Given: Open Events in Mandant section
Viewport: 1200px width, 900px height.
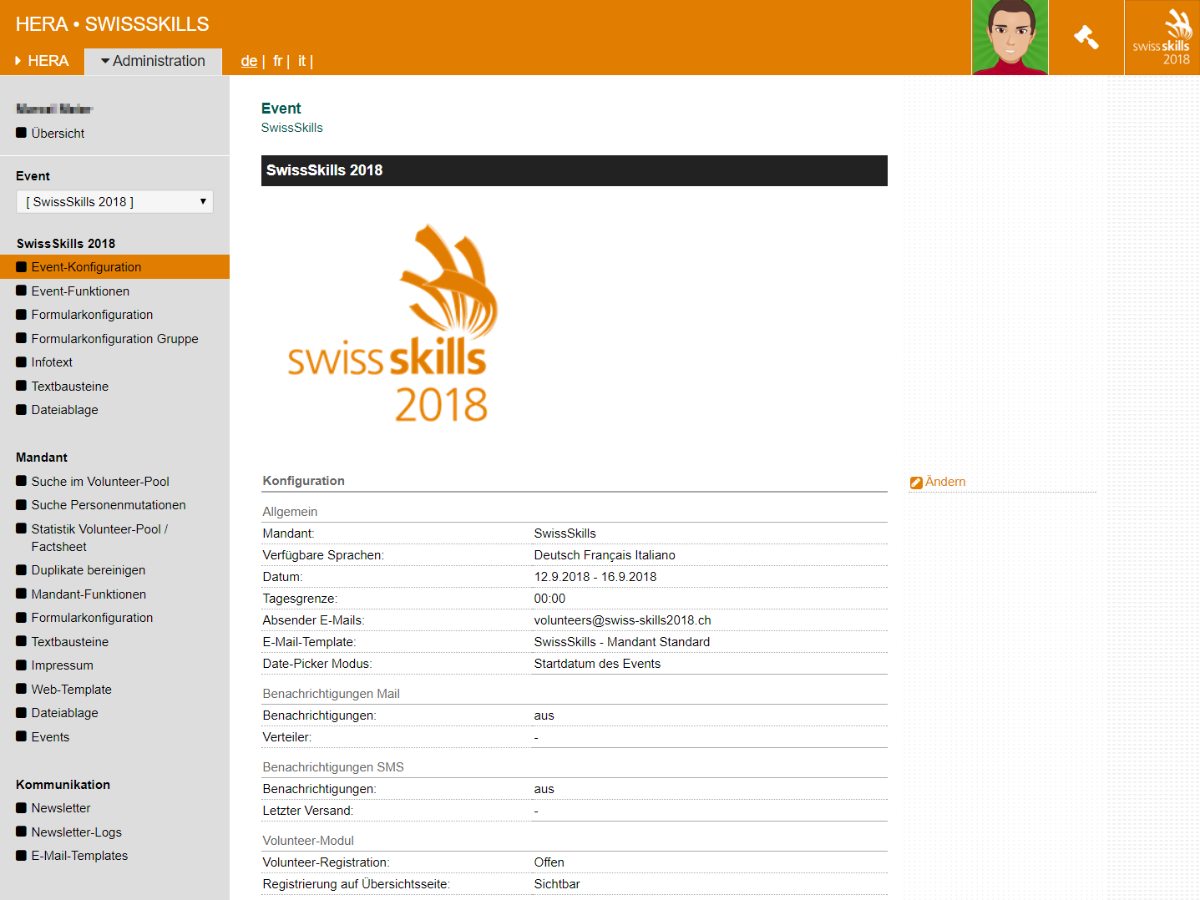Looking at the screenshot, I should [50, 737].
